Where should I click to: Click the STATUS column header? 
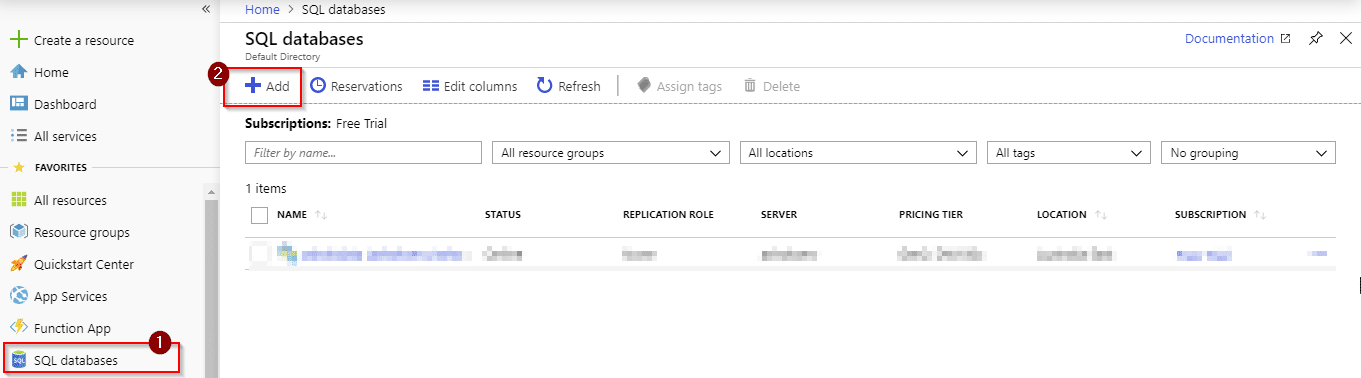point(503,215)
